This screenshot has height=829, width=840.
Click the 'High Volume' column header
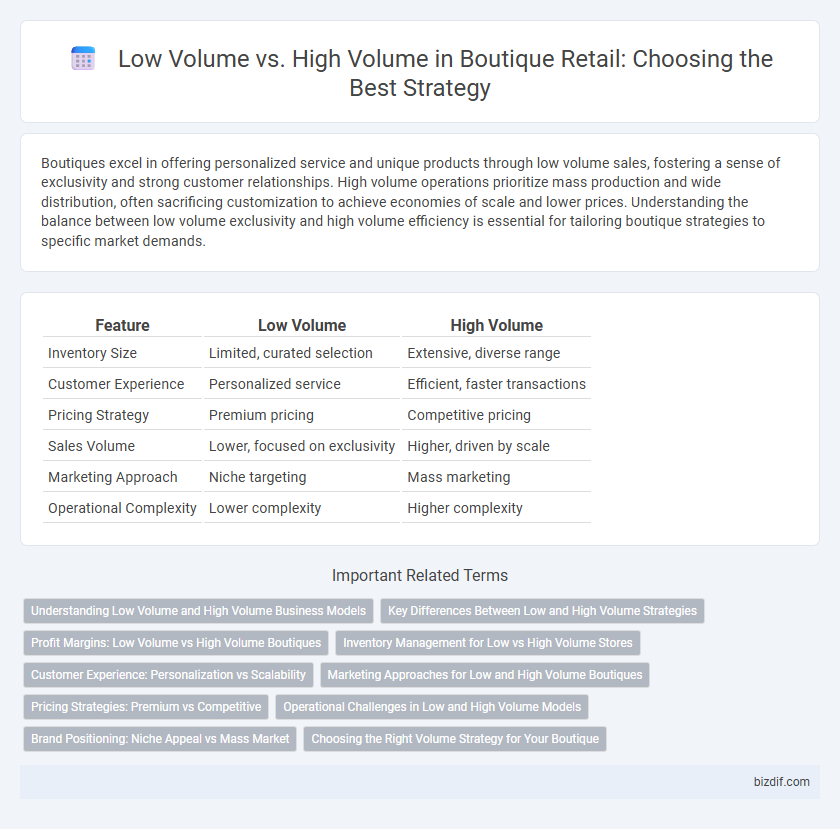click(x=496, y=325)
